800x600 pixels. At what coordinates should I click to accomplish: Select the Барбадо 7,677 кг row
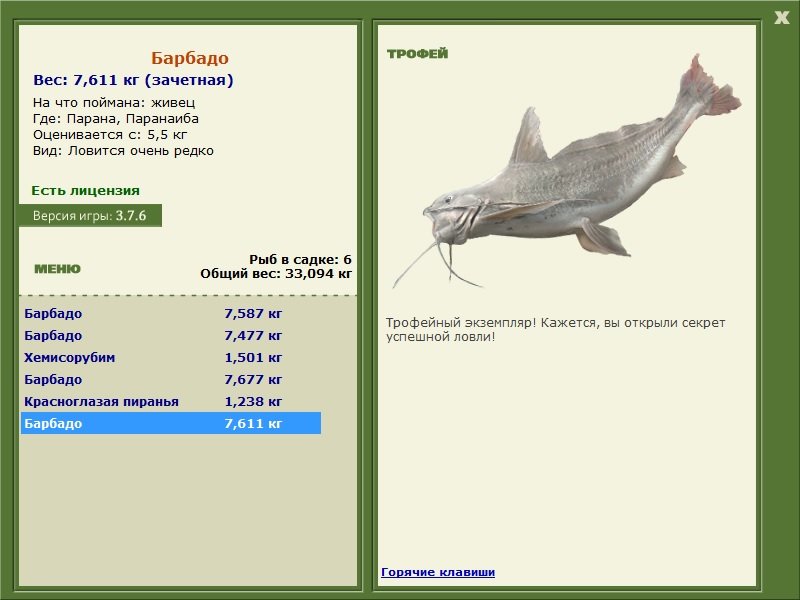click(171, 379)
